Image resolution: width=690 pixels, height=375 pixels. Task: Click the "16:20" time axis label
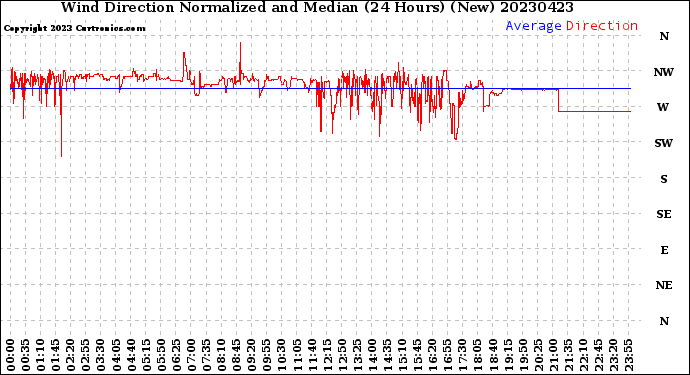tap(432, 355)
